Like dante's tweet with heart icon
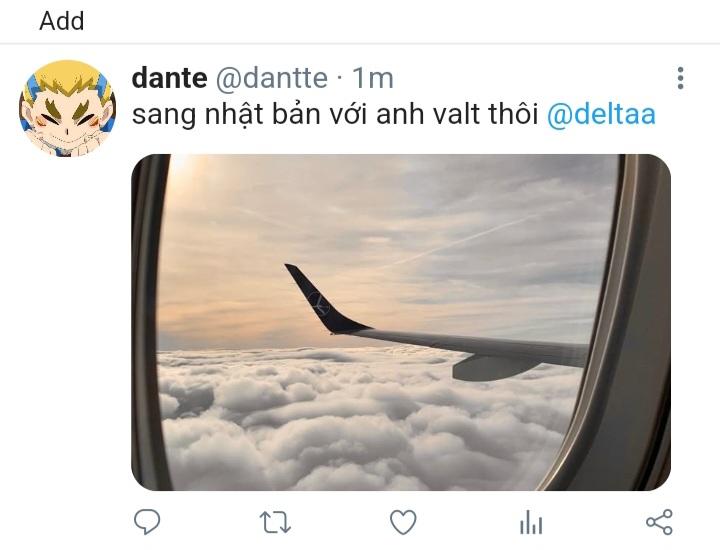The width and height of the screenshot is (720, 550). click(403, 522)
